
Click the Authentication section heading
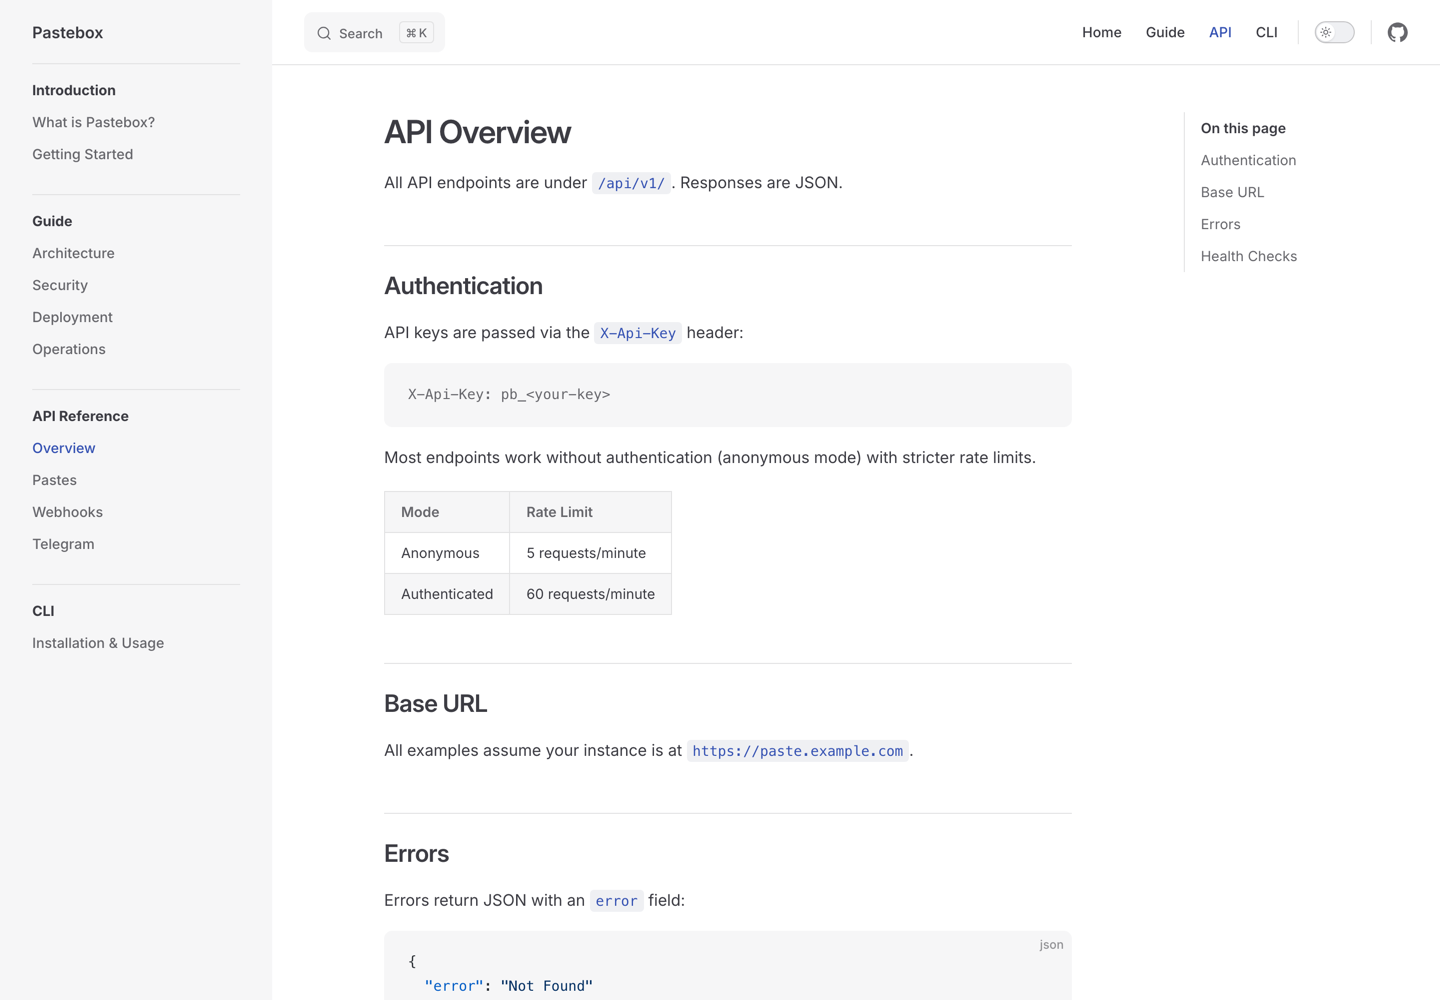pyautogui.click(x=463, y=286)
